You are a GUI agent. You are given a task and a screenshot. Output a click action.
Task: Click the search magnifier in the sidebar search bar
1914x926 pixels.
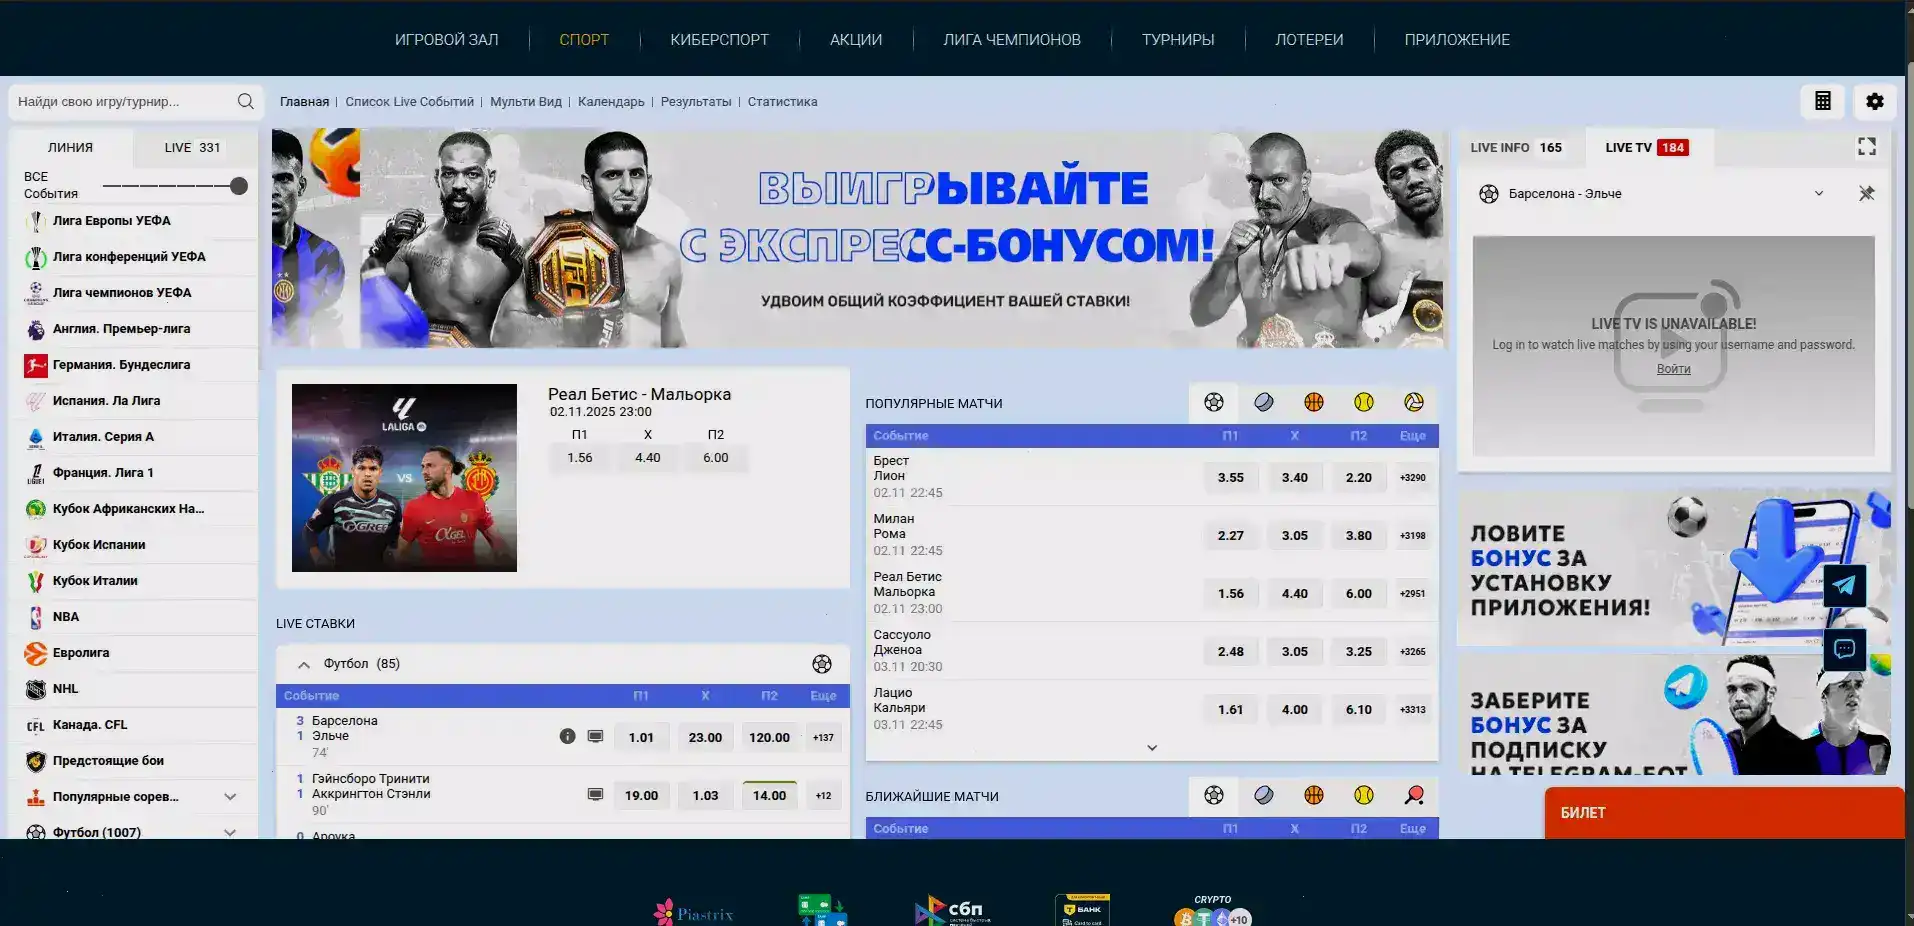click(x=245, y=101)
